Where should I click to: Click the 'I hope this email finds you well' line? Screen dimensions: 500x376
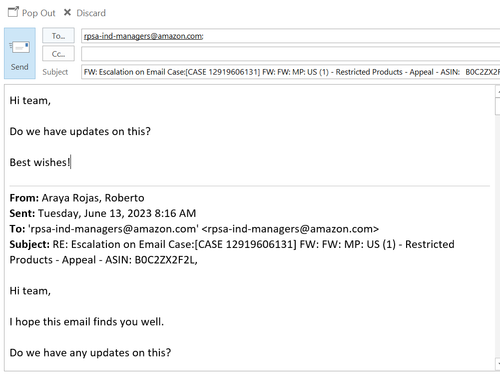(x=87, y=322)
